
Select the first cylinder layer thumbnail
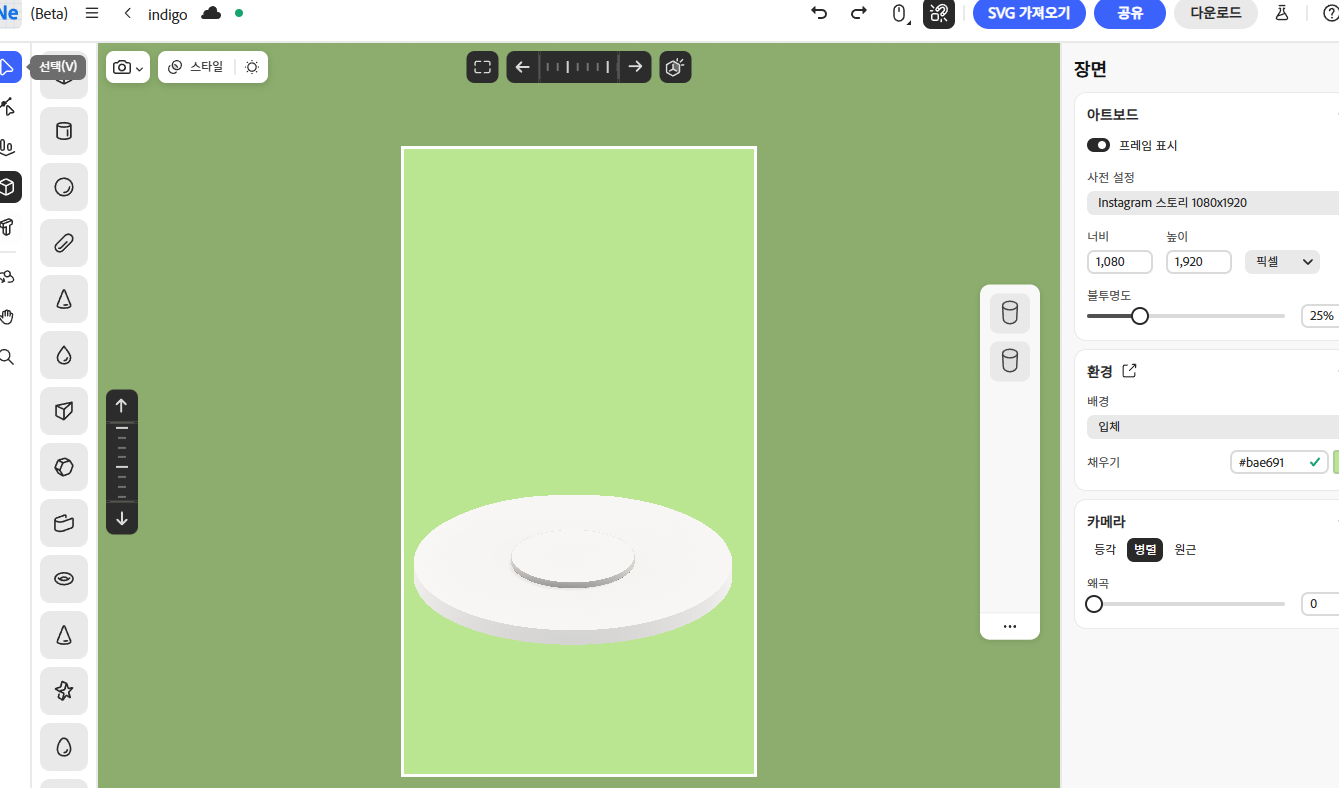1010,313
